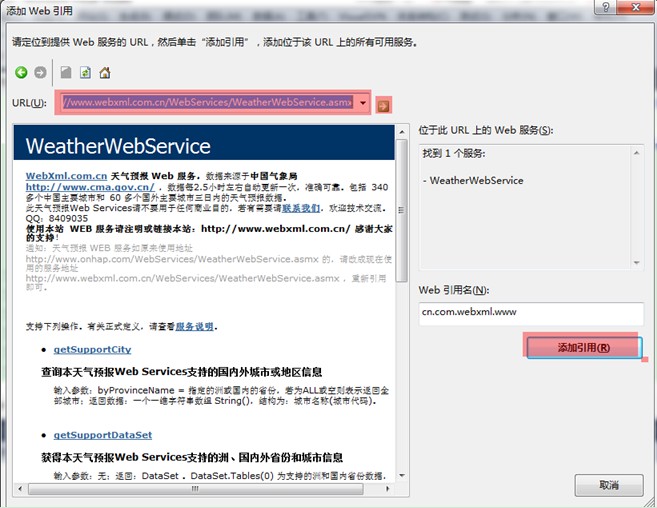Viewport: 657px width, 508px height.
Task: Click the 取消 cancel button
Action: (x=608, y=485)
